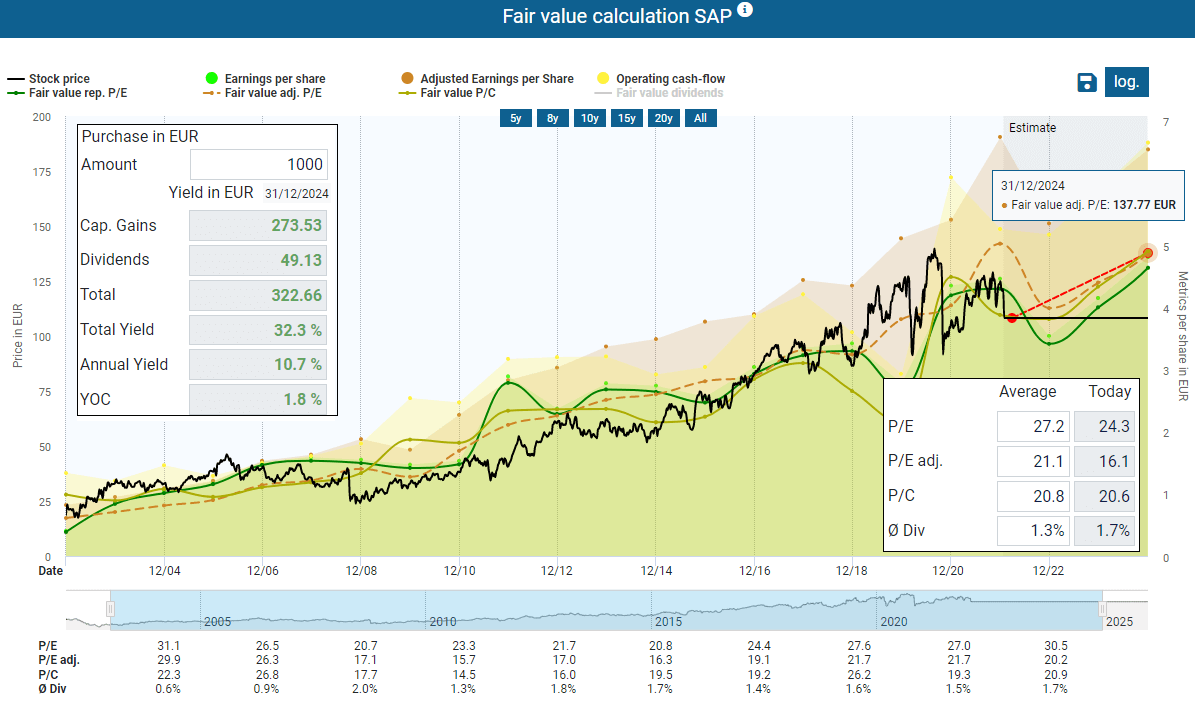Click the Estimate label on the chart
Screen dimensions: 1195x708
point(1033,128)
